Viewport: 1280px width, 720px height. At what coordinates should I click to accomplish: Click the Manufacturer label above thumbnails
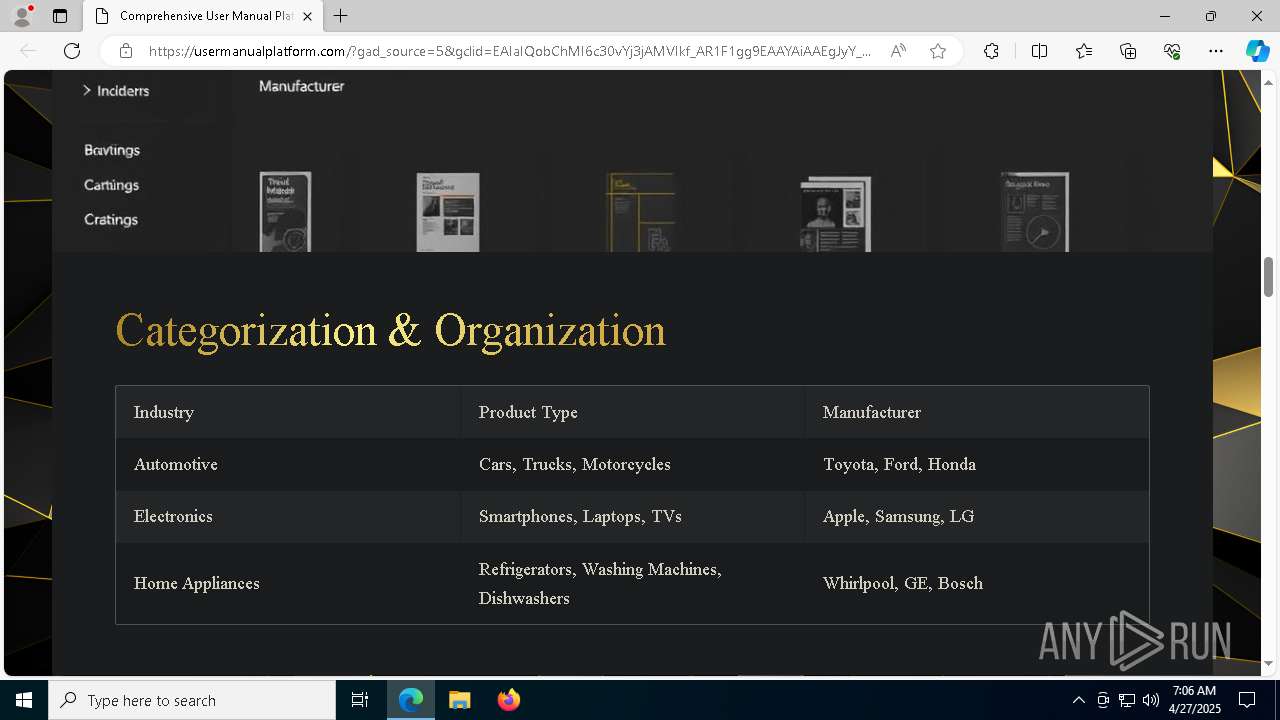click(301, 86)
